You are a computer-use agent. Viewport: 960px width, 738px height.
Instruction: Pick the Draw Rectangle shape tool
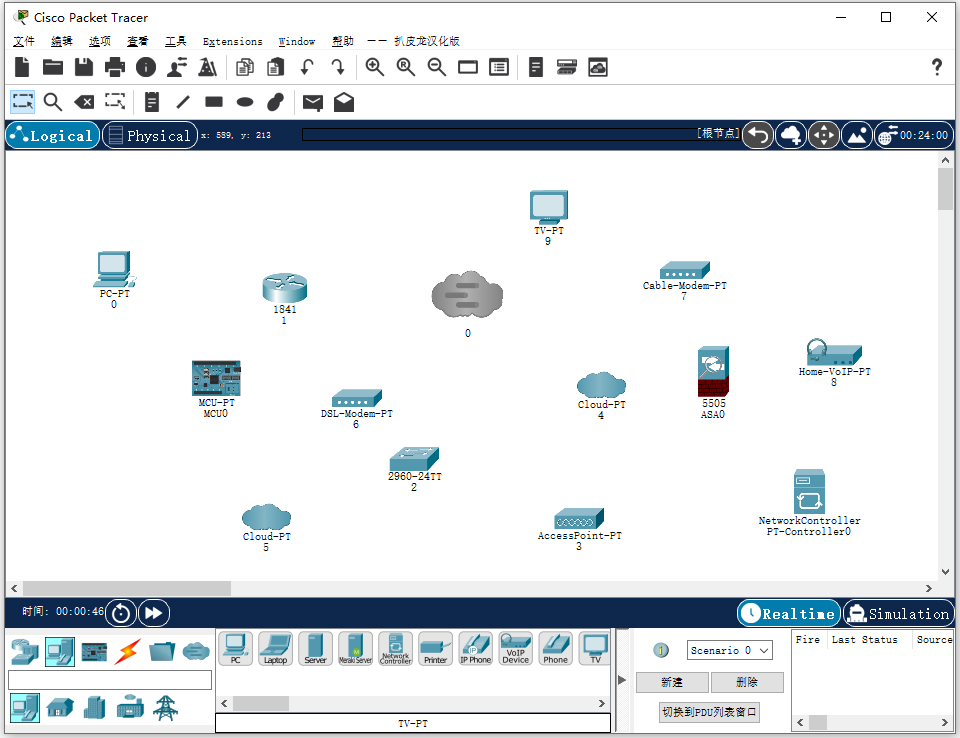(213, 101)
